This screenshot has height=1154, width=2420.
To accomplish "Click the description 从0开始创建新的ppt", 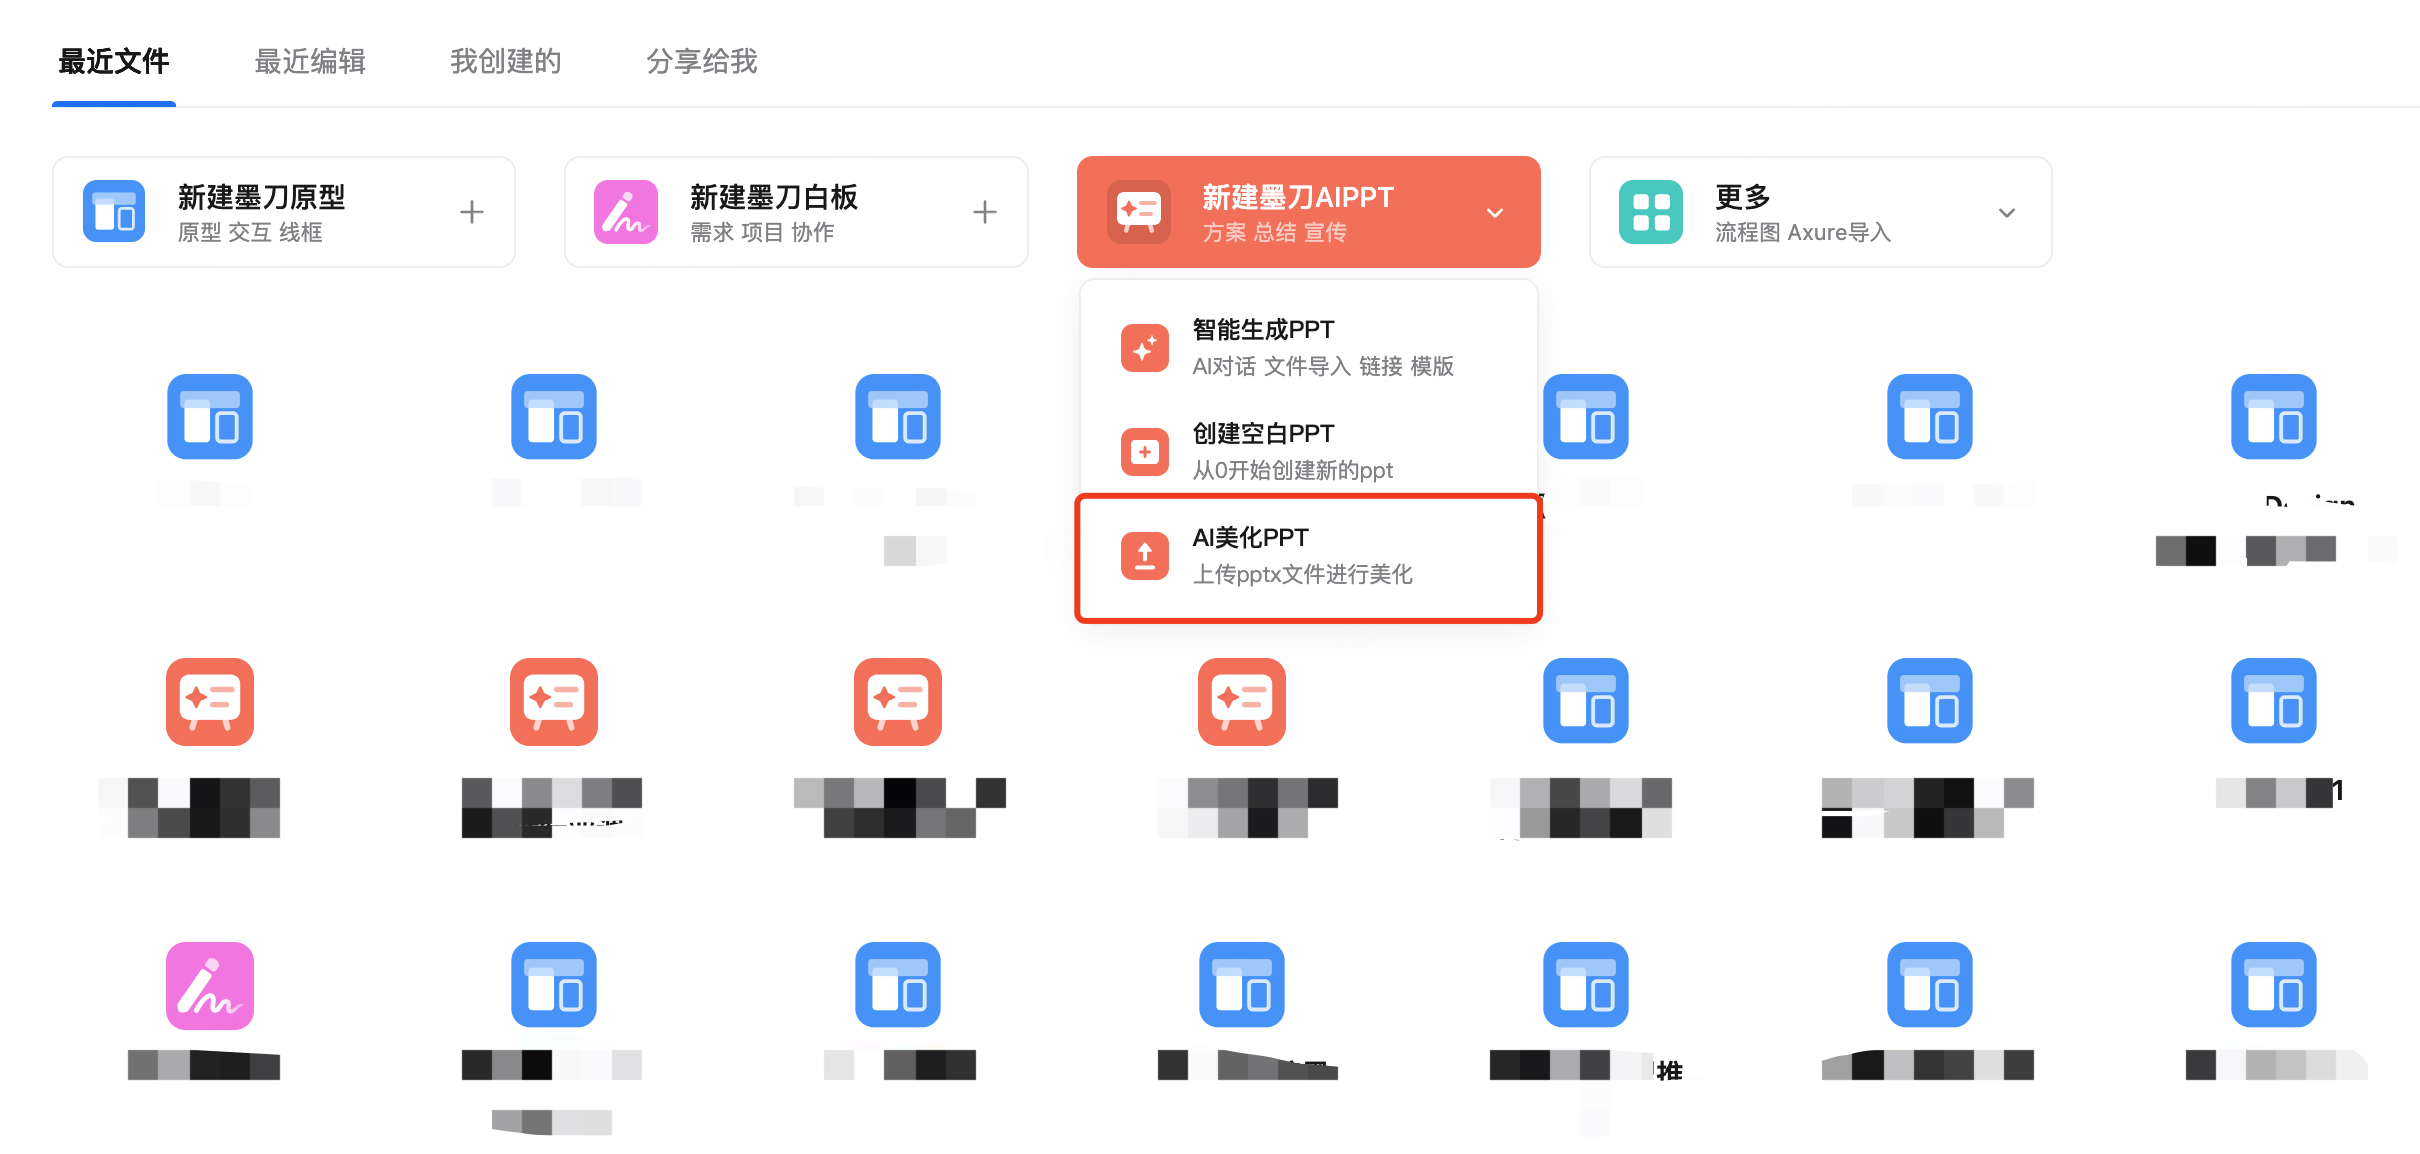I will point(1293,470).
